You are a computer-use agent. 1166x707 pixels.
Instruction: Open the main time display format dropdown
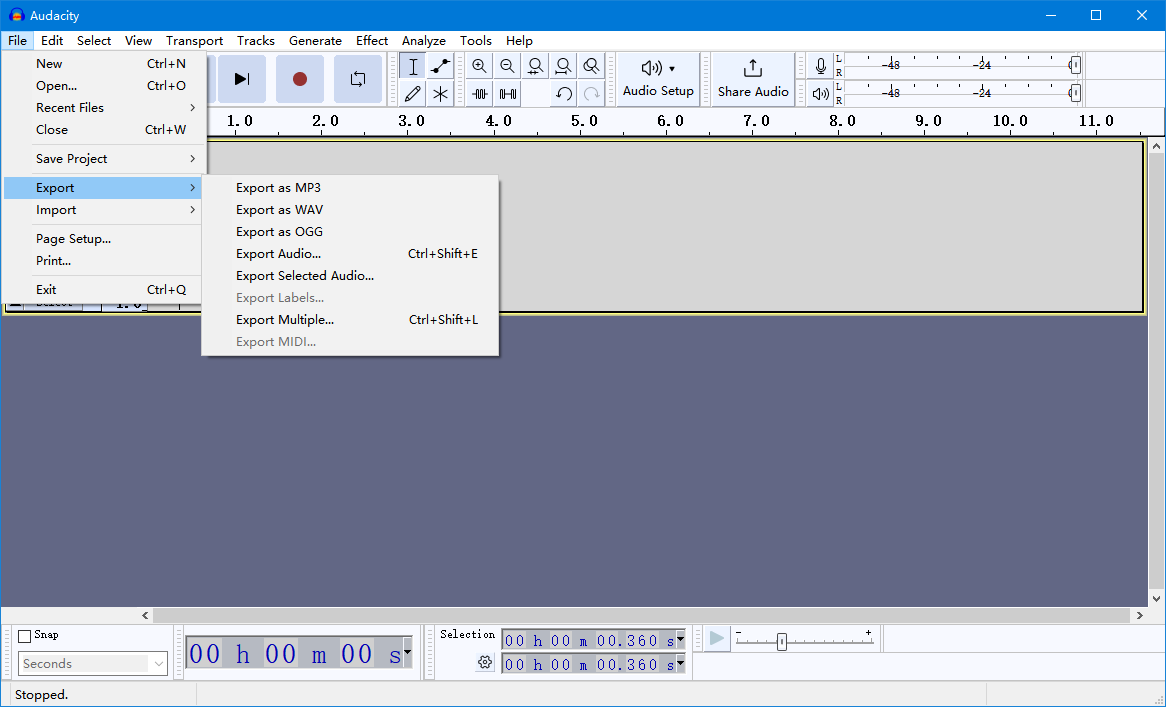(407, 653)
